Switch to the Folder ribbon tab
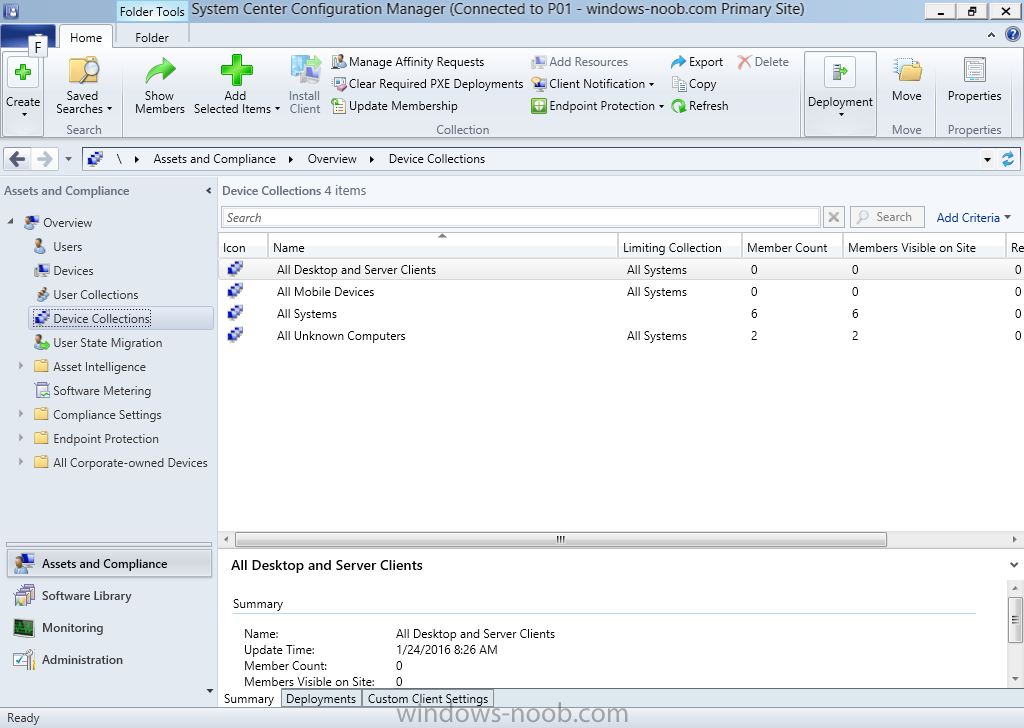This screenshot has height=728, width=1024. pyautogui.click(x=152, y=38)
